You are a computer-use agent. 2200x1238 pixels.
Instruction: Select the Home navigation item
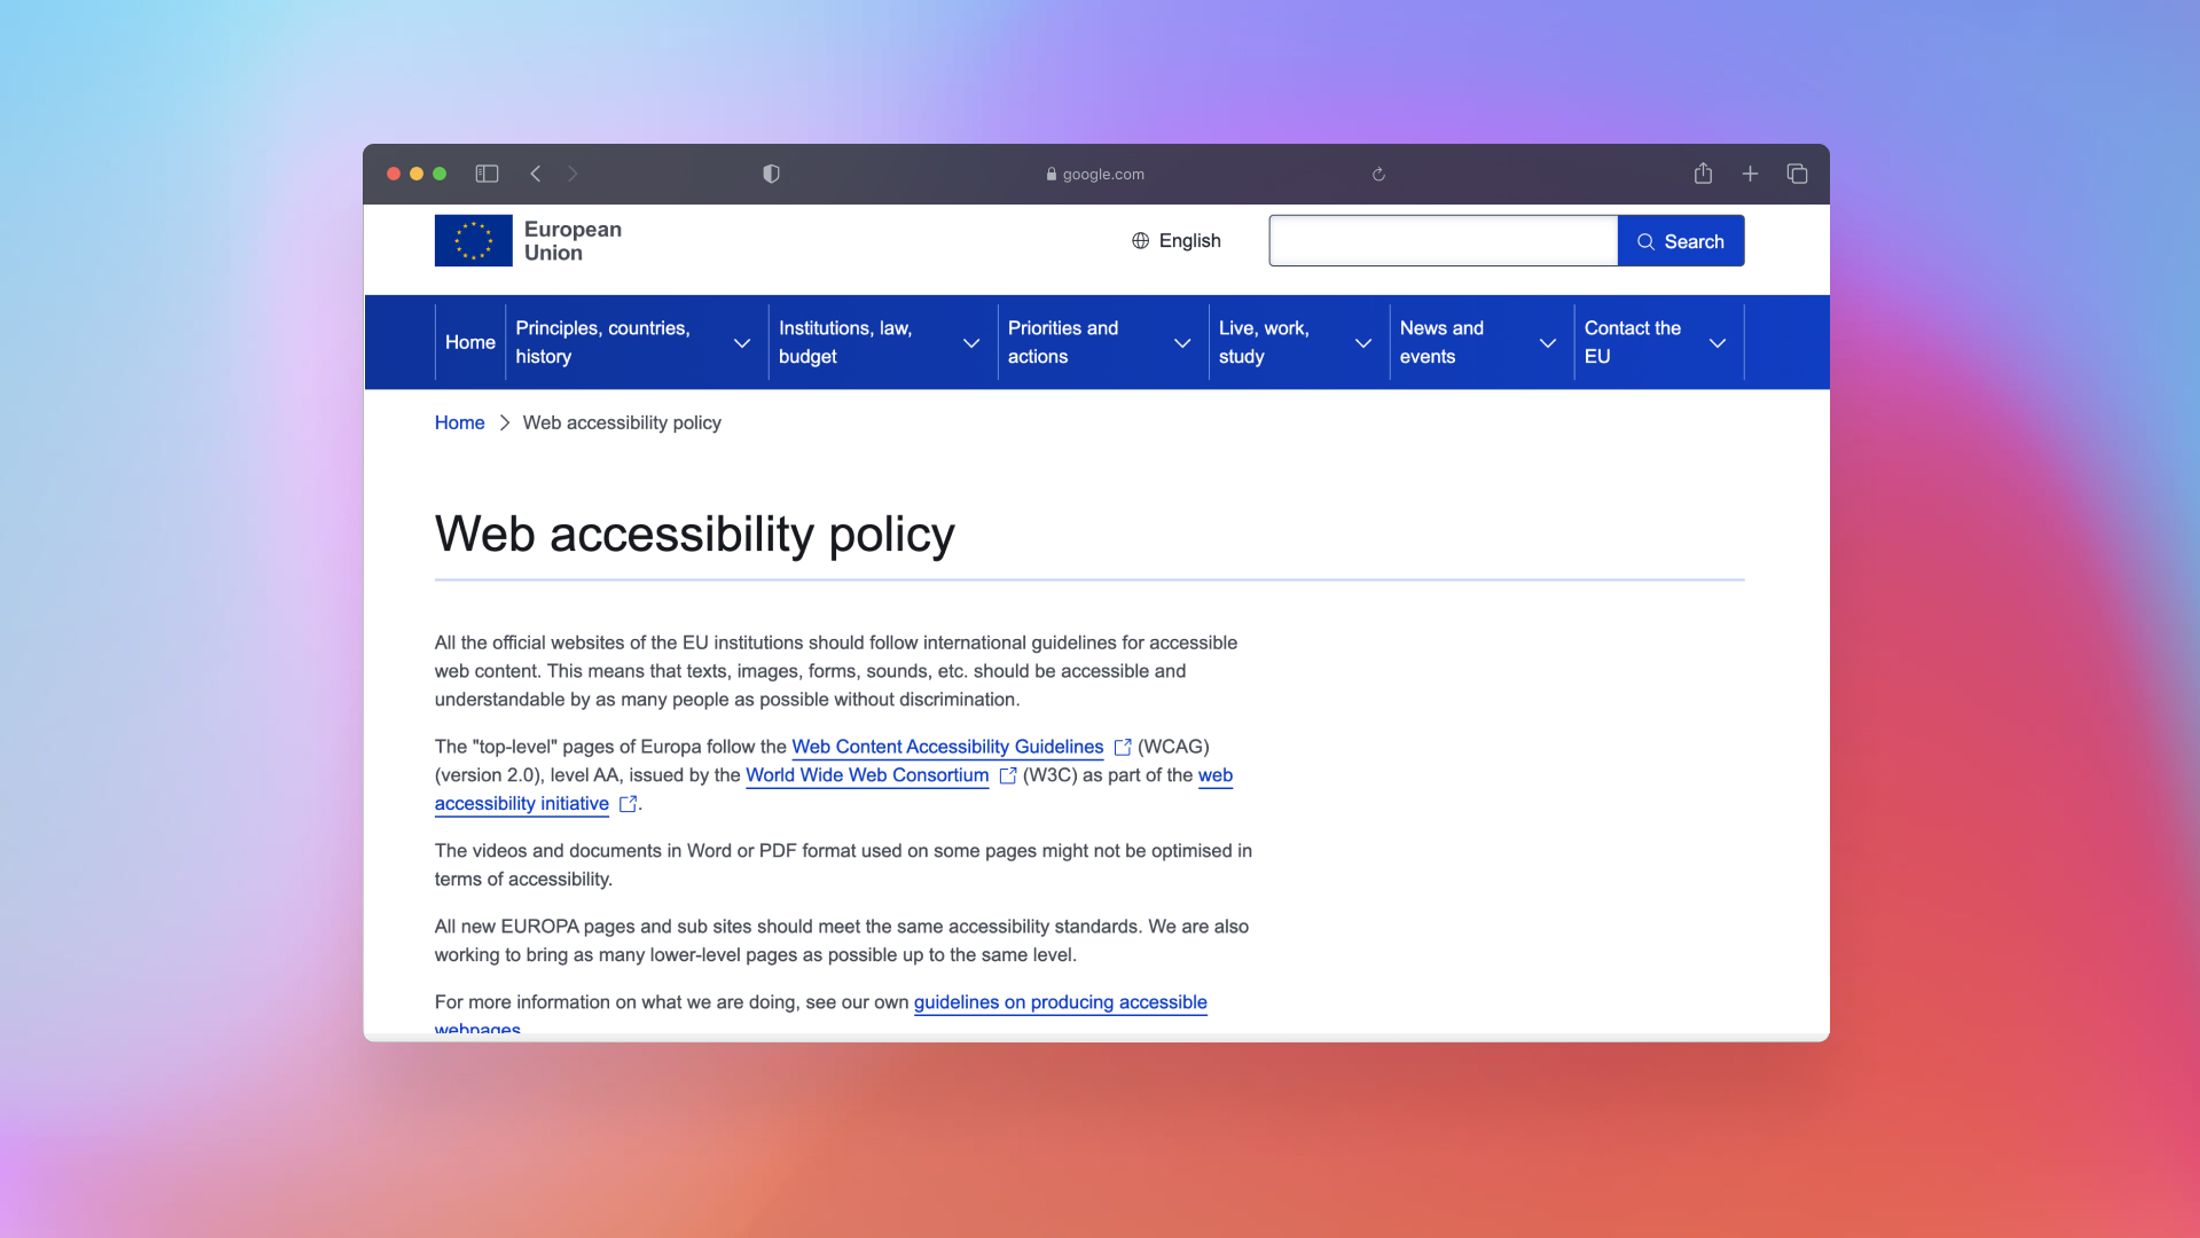click(469, 342)
